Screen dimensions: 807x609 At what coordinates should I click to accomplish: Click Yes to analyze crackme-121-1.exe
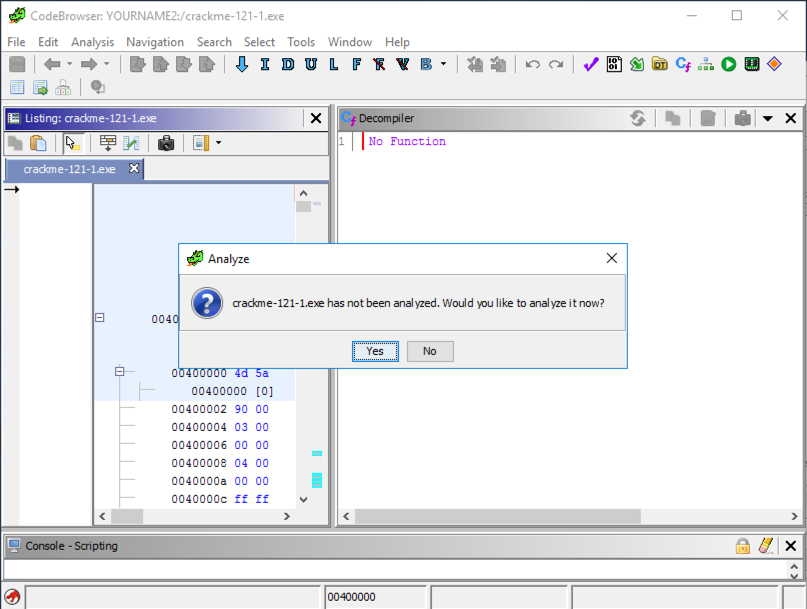pos(375,351)
